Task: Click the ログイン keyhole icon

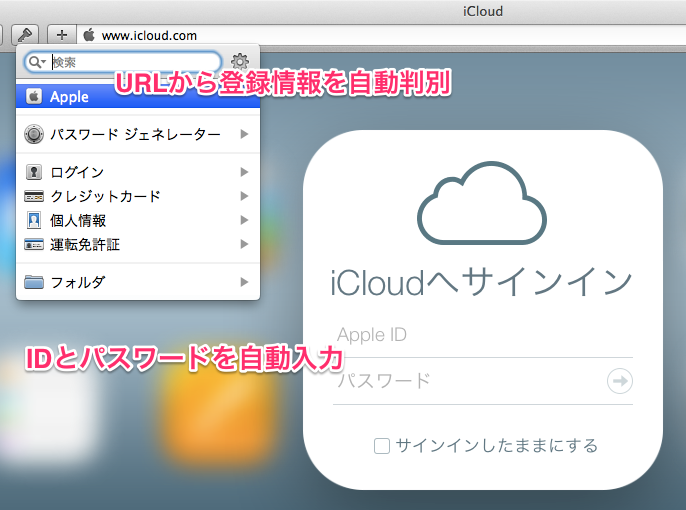Action: click(x=34, y=172)
